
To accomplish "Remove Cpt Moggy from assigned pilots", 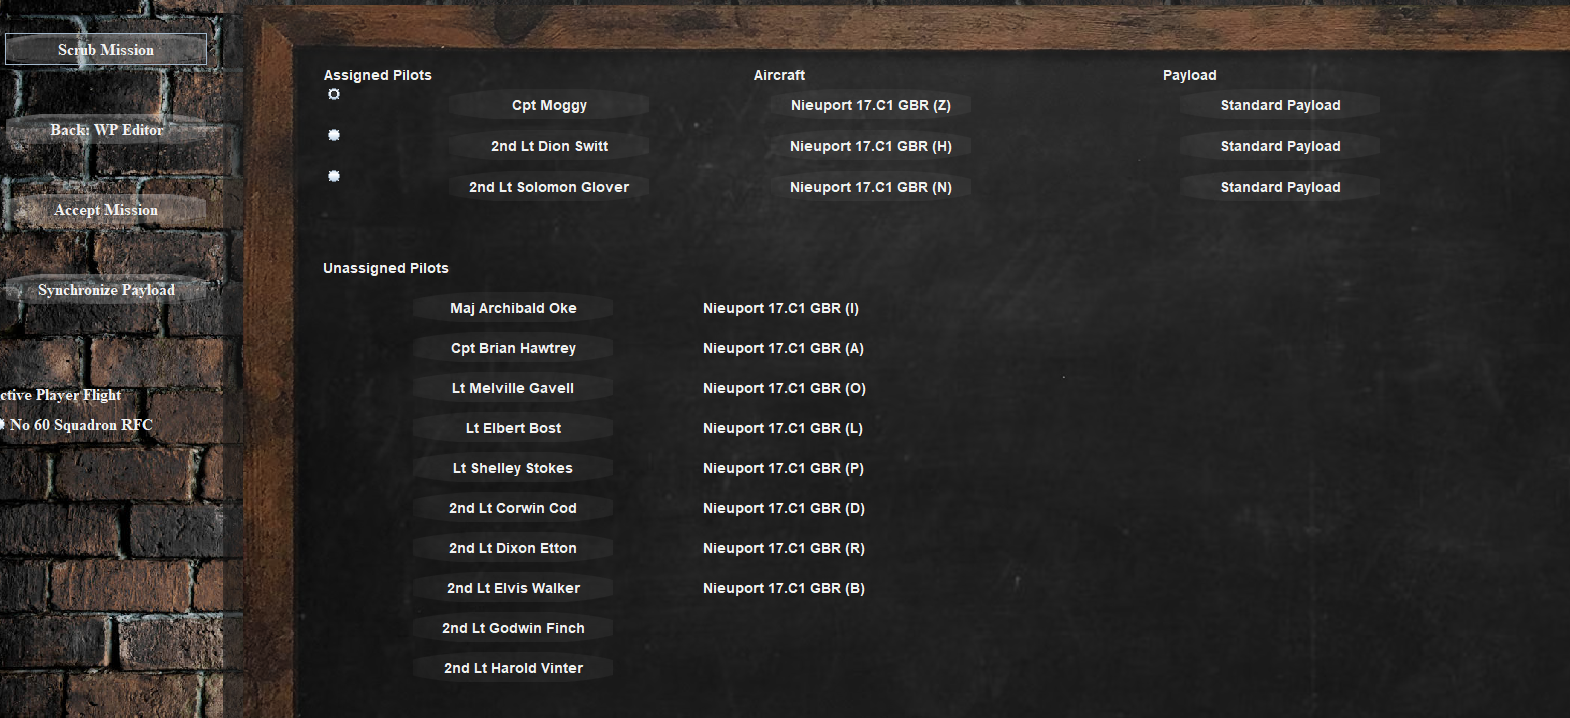I will (549, 105).
